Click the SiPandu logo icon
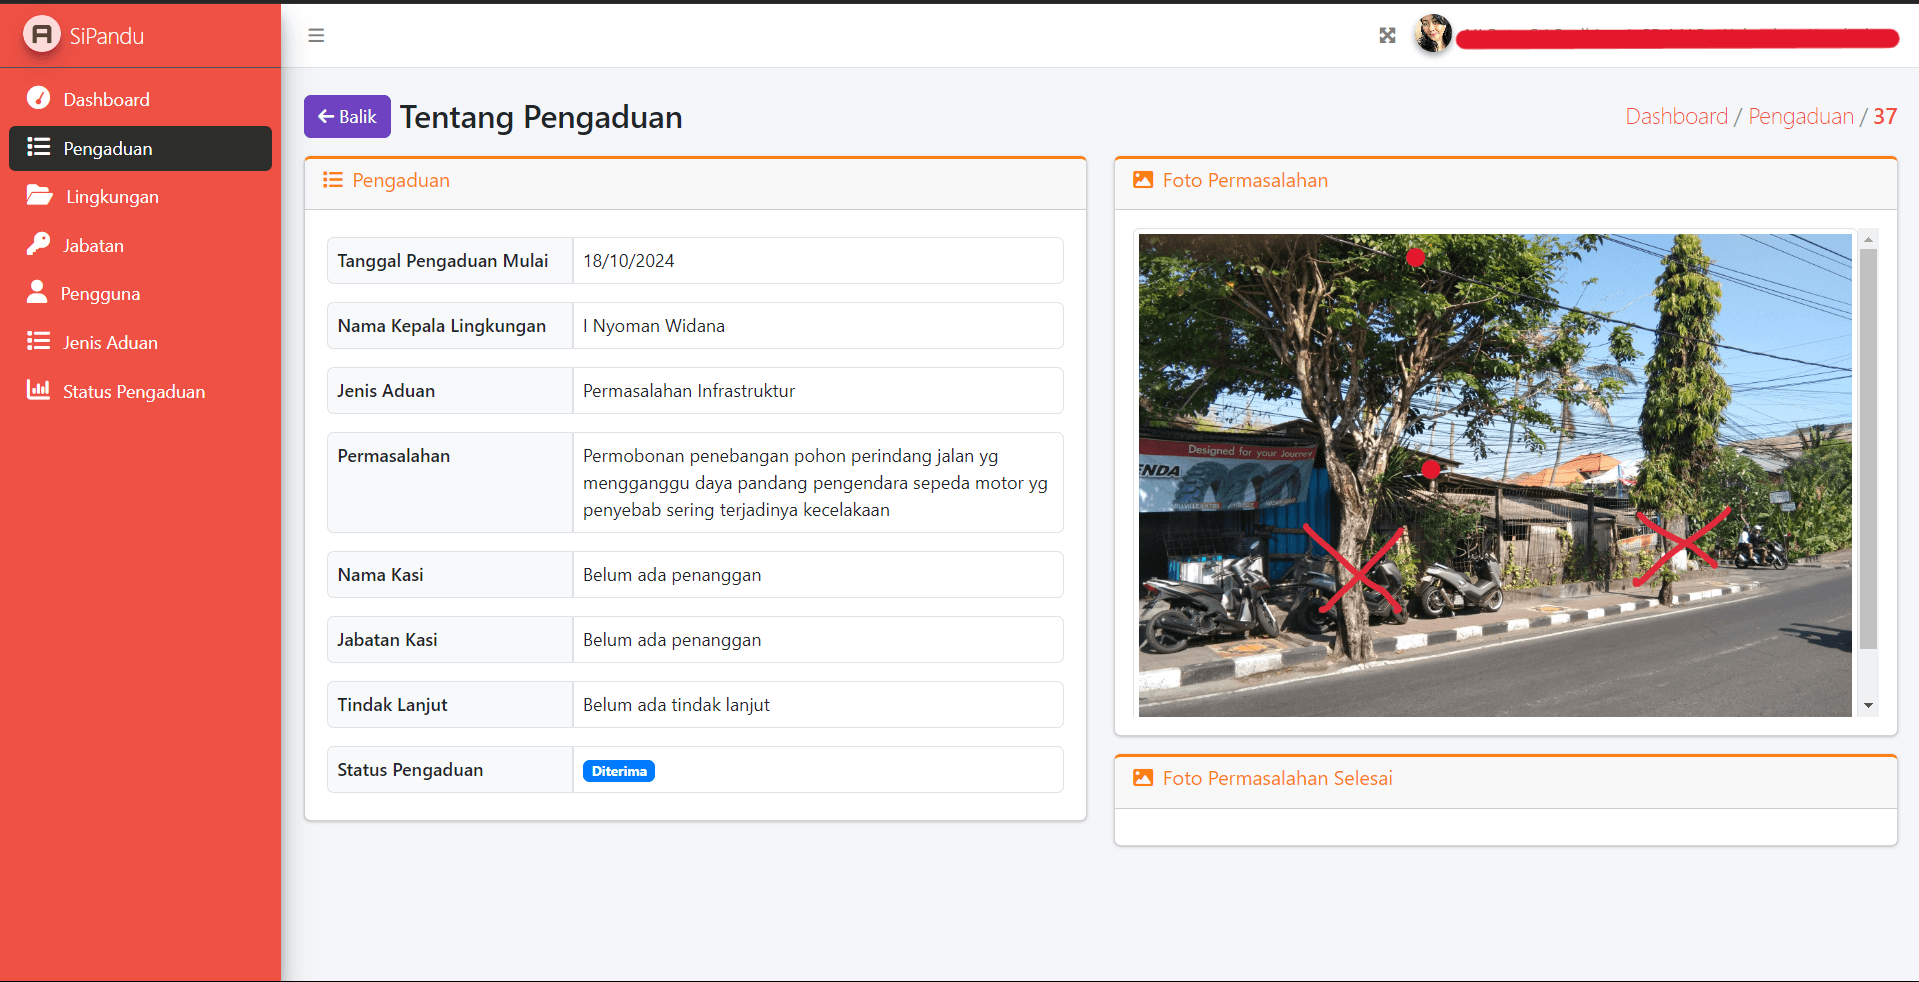Image resolution: width=1919 pixels, height=982 pixels. point(41,35)
